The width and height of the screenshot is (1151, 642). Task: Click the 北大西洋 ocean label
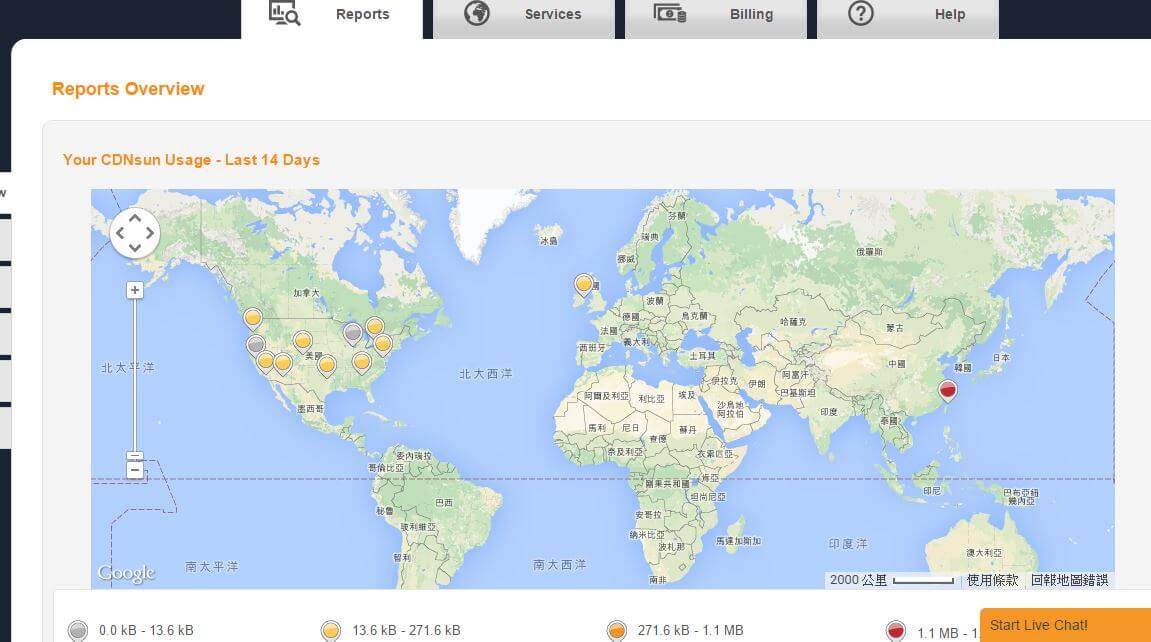point(486,374)
